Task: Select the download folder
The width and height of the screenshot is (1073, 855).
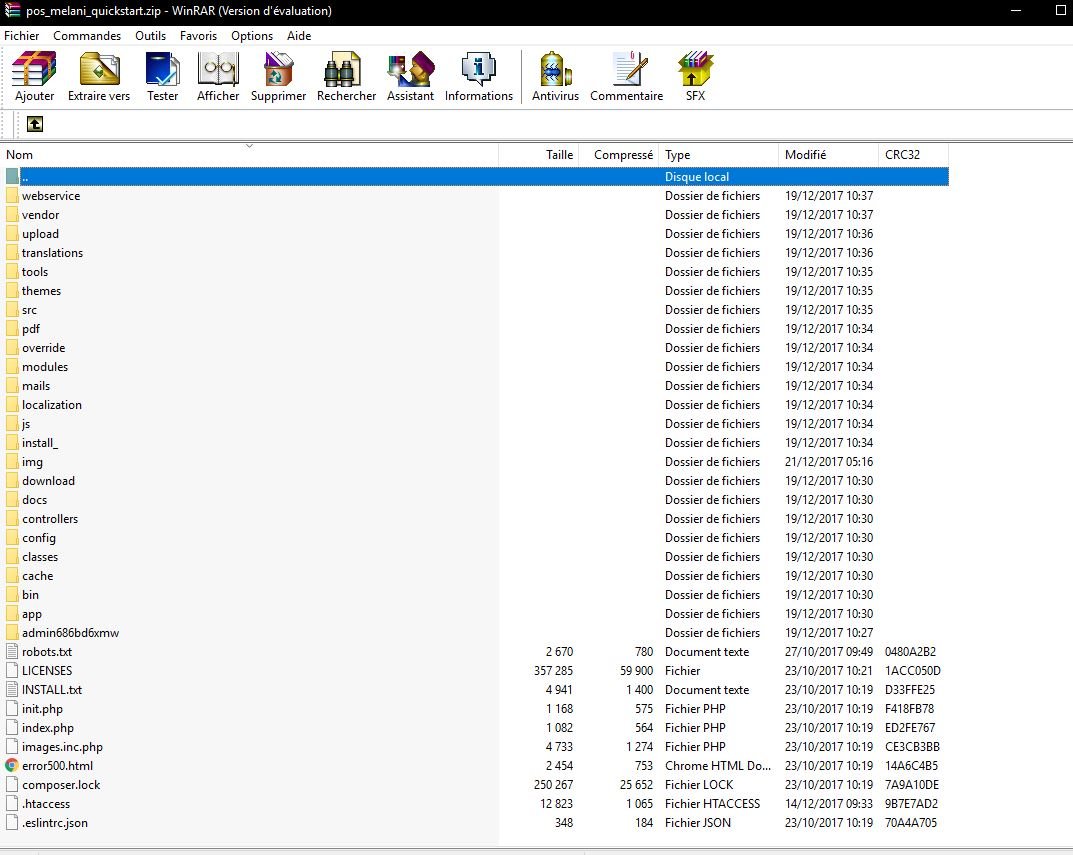Action: click(48, 481)
